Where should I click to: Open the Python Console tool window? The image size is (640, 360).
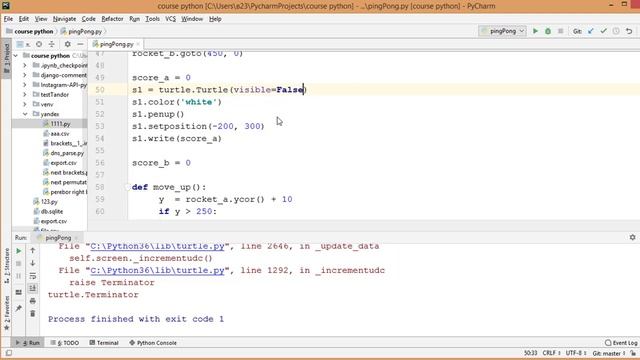pyautogui.click(x=153, y=343)
